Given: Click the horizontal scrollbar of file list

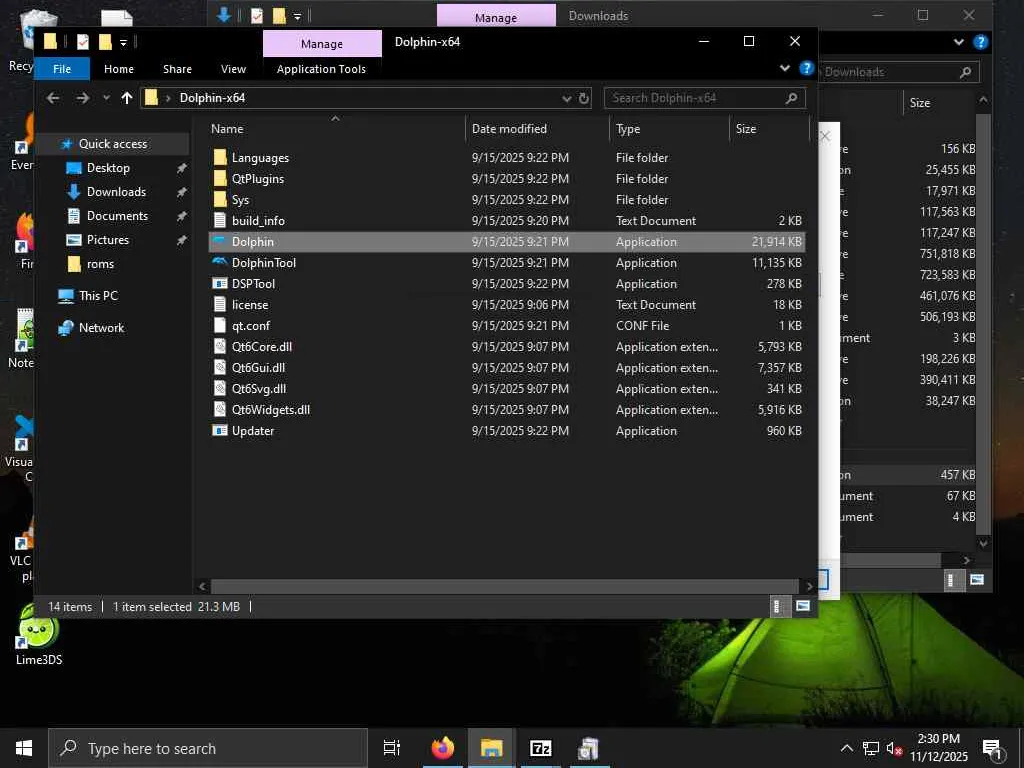Looking at the screenshot, I should click(504, 586).
